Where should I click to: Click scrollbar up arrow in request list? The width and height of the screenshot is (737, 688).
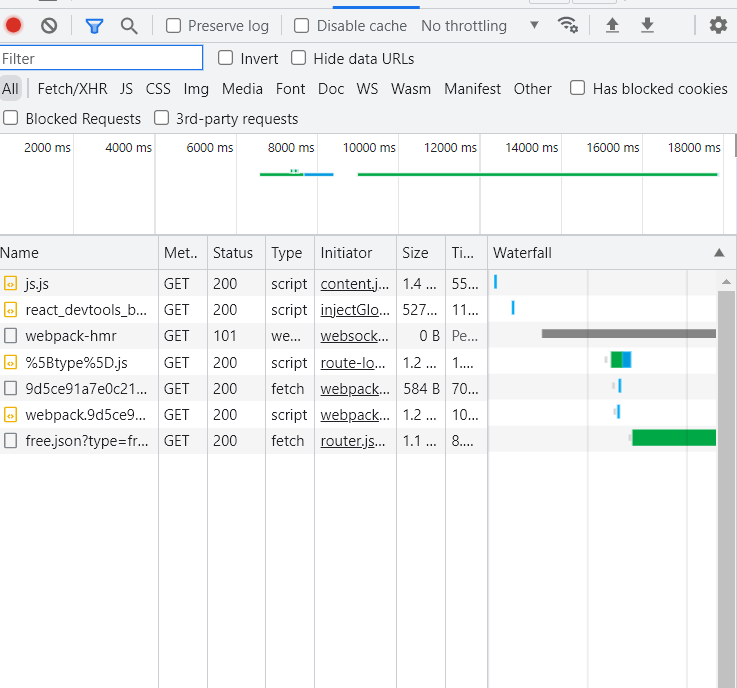tap(726, 282)
